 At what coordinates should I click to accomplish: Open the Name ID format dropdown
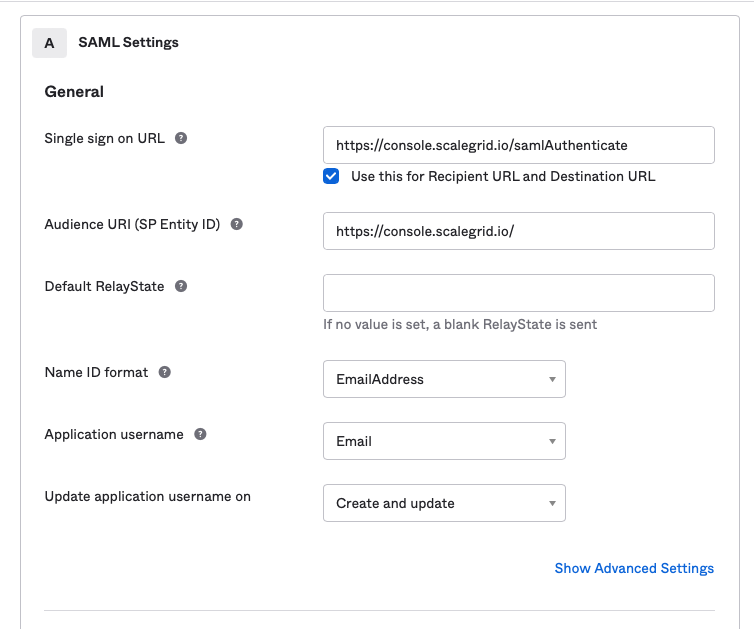[444, 379]
